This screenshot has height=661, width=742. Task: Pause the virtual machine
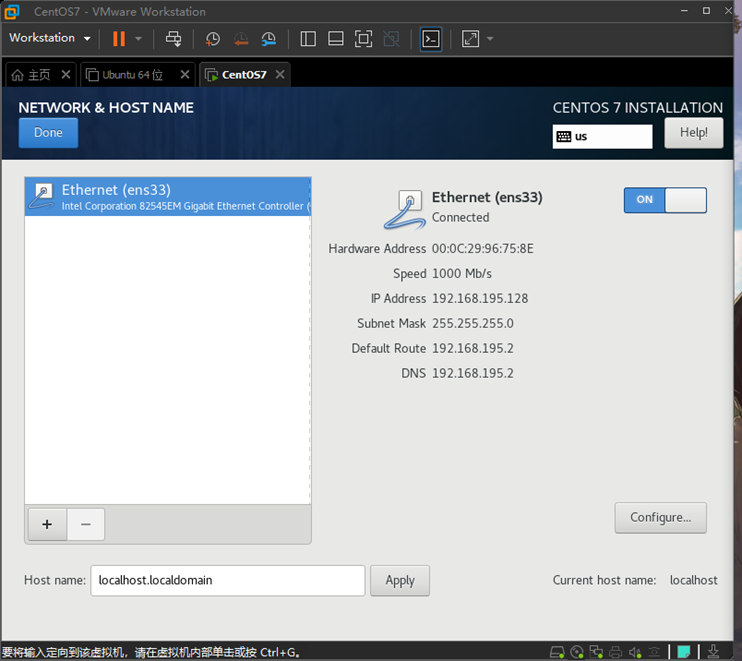click(x=119, y=39)
